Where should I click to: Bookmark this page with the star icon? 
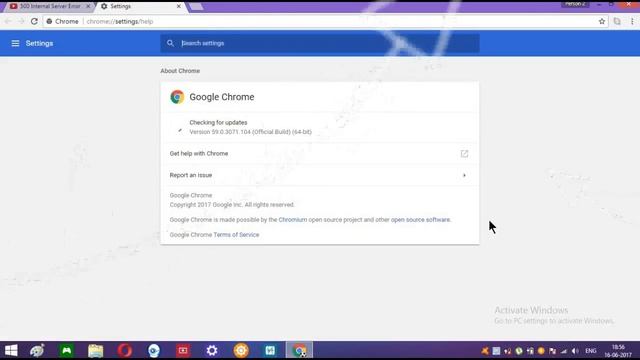[x=602, y=21]
